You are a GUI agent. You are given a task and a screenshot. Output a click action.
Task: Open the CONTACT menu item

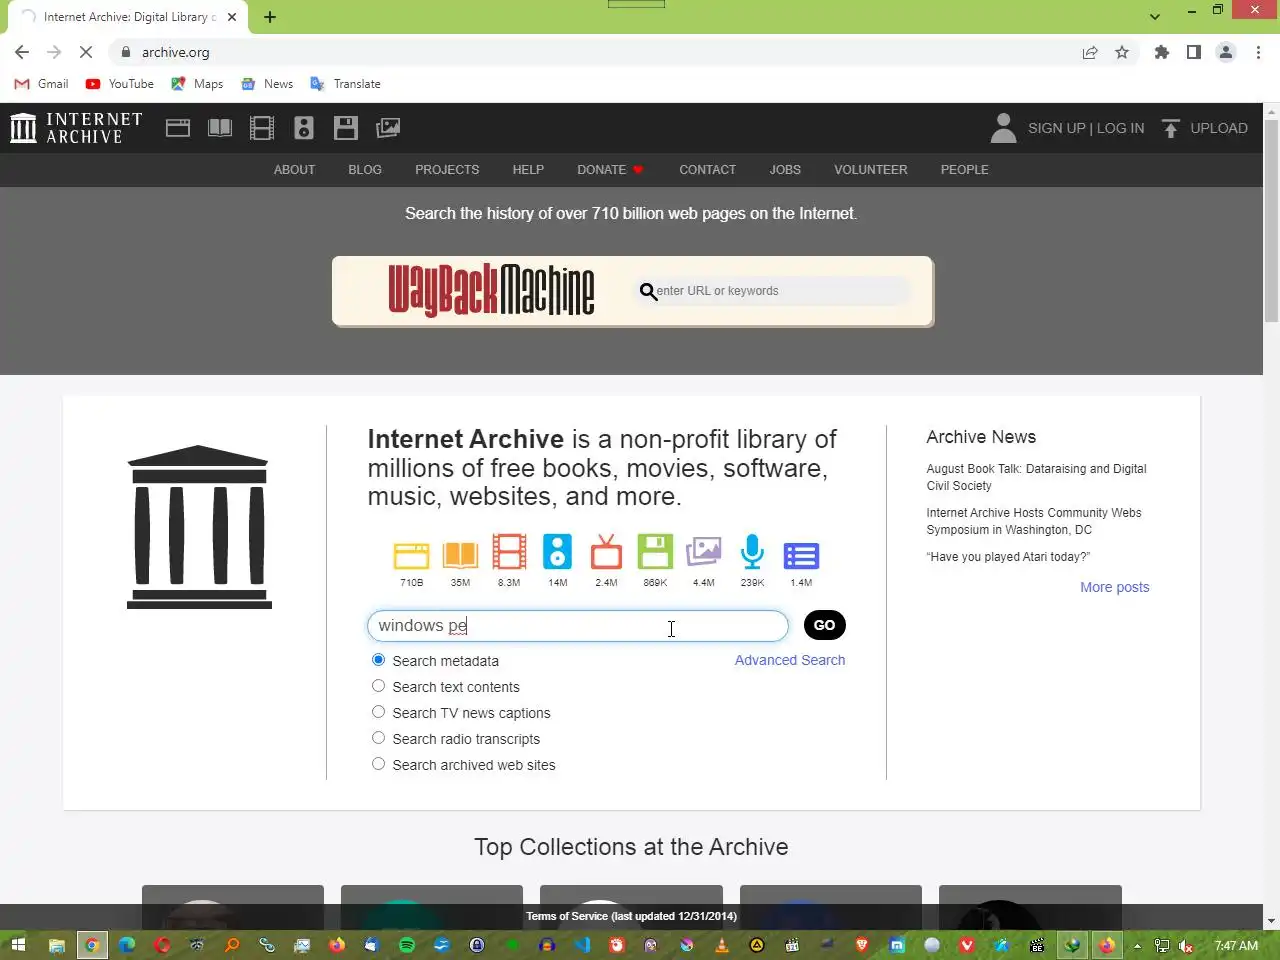click(707, 170)
